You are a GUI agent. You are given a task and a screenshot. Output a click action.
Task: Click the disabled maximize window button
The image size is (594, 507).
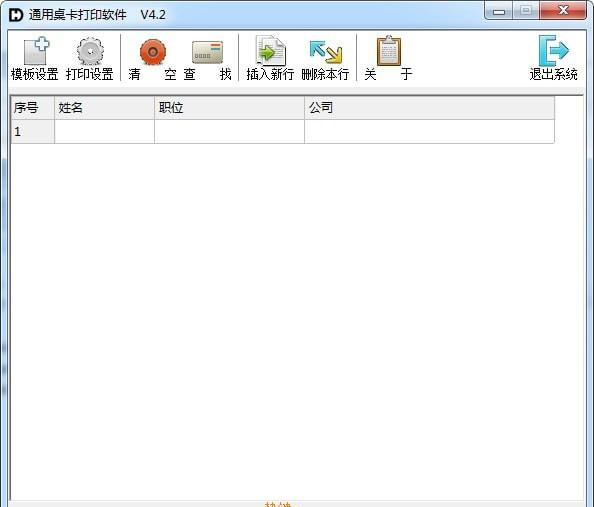coord(526,11)
